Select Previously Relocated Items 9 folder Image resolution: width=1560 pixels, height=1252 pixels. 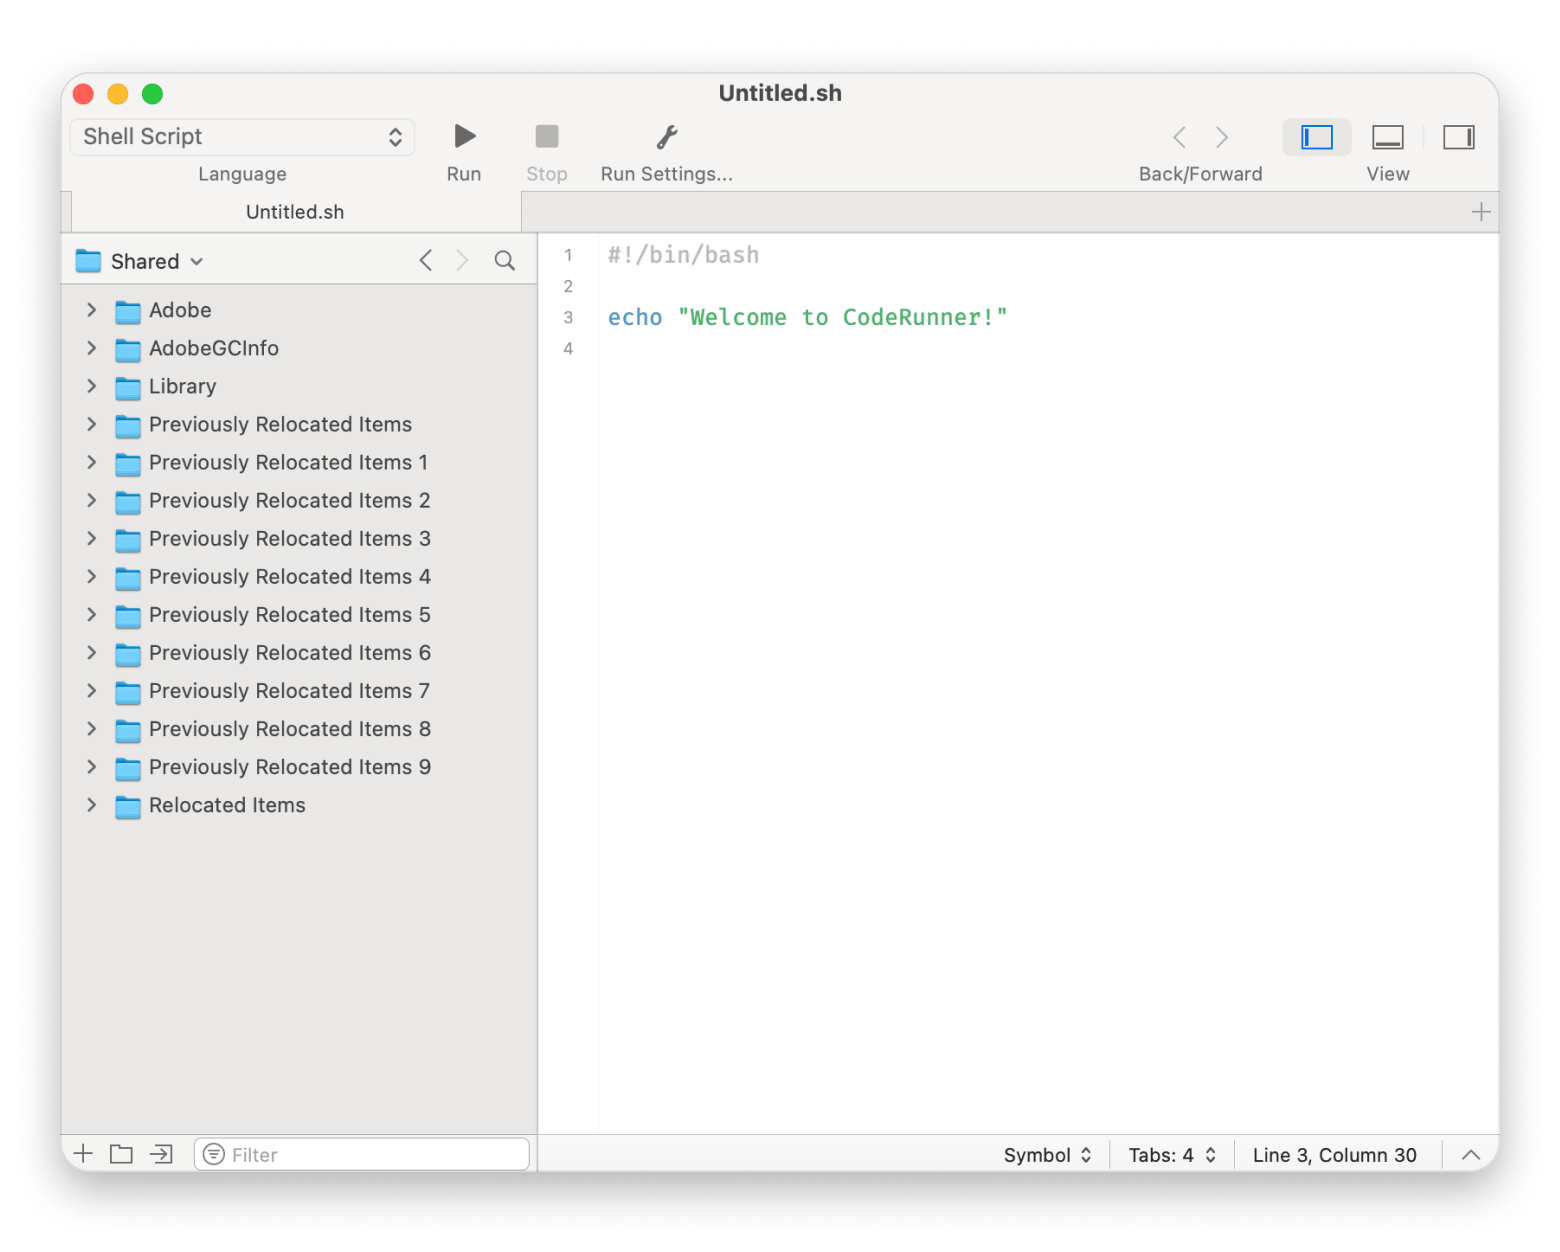(x=300, y=767)
